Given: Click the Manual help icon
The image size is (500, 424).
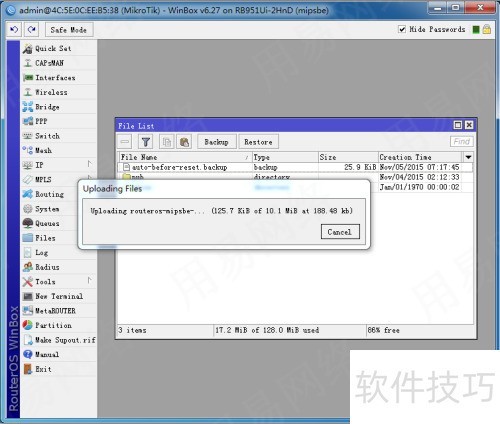Looking at the screenshot, I should tap(28, 354).
